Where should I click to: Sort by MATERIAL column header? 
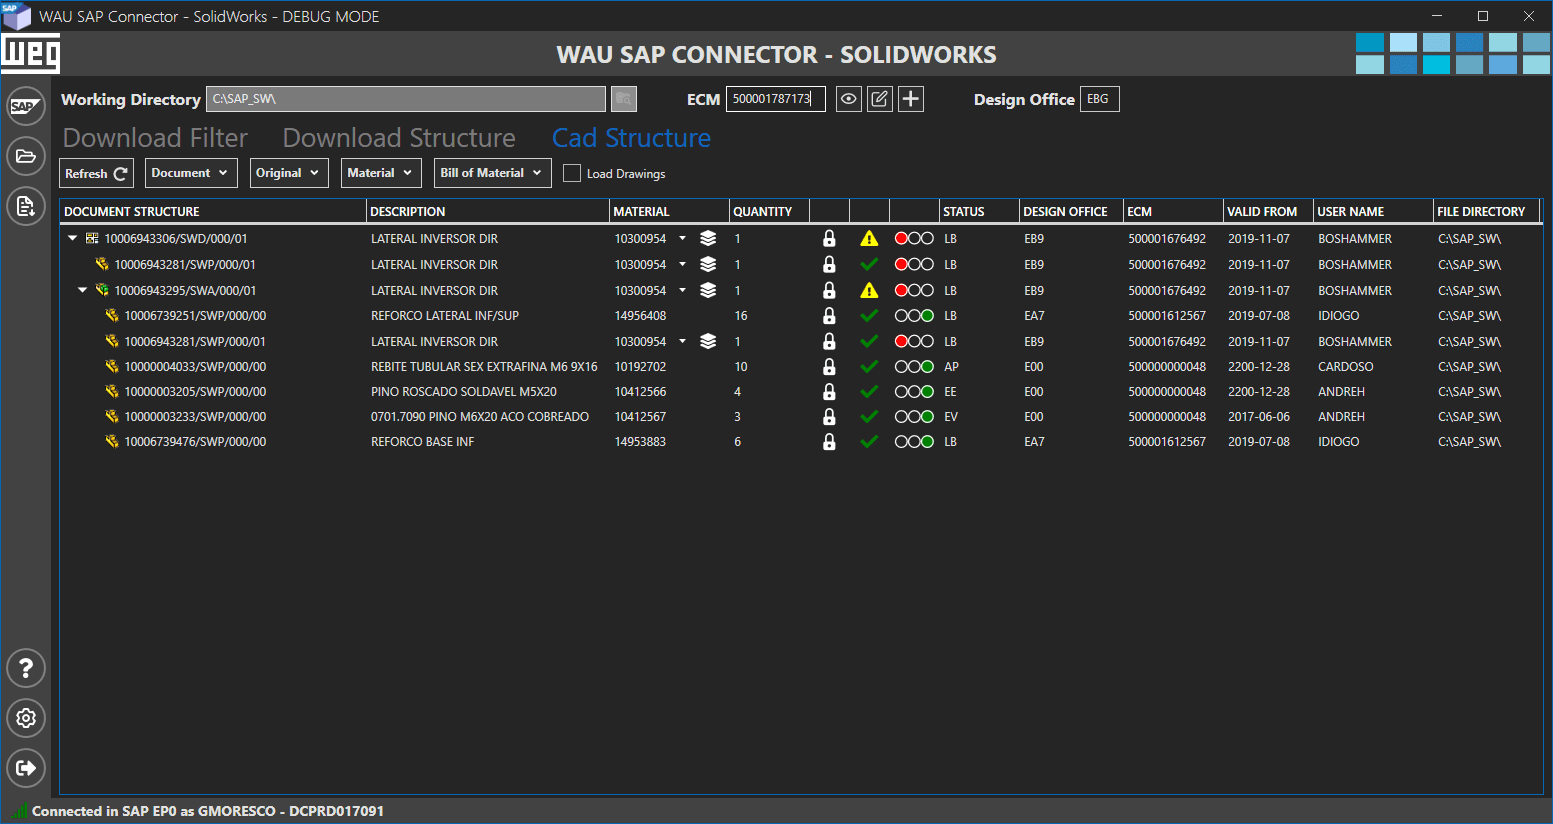coord(669,211)
